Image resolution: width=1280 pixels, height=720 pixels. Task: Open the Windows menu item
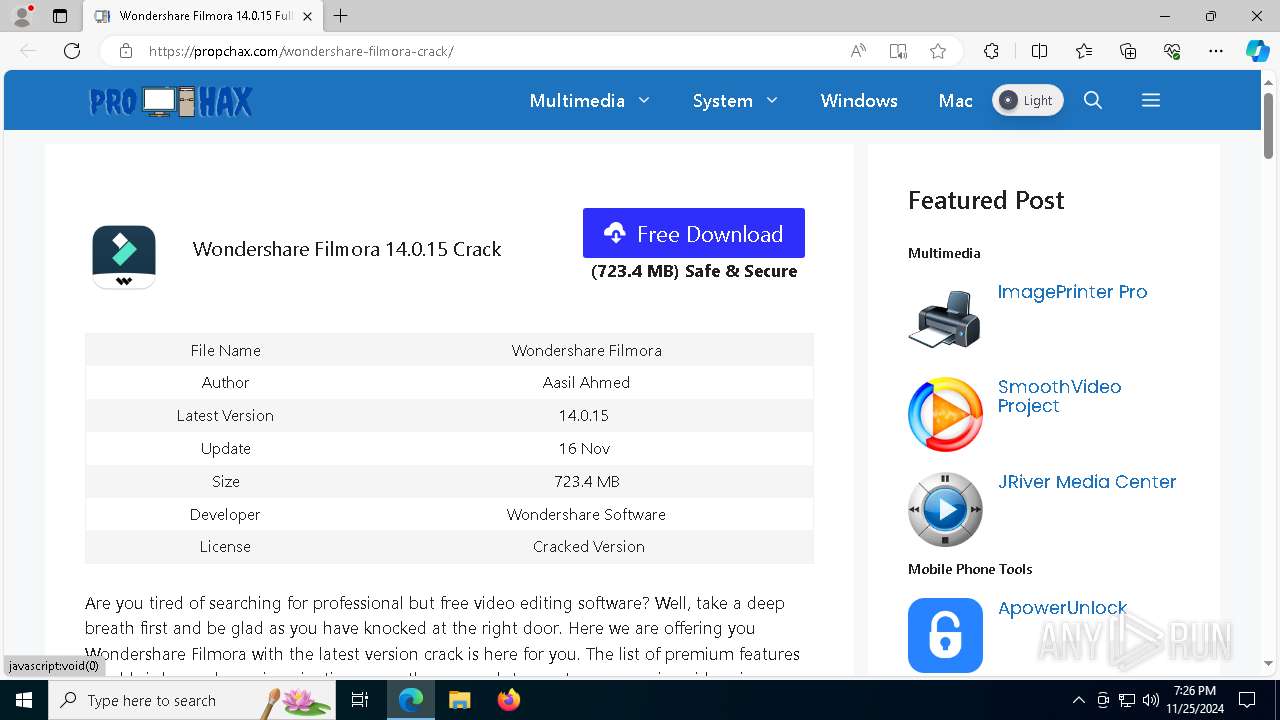859,101
